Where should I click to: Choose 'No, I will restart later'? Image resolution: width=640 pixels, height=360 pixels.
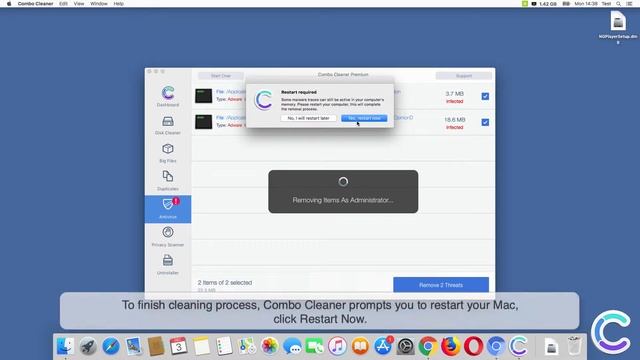pyautogui.click(x=308, y=118)
